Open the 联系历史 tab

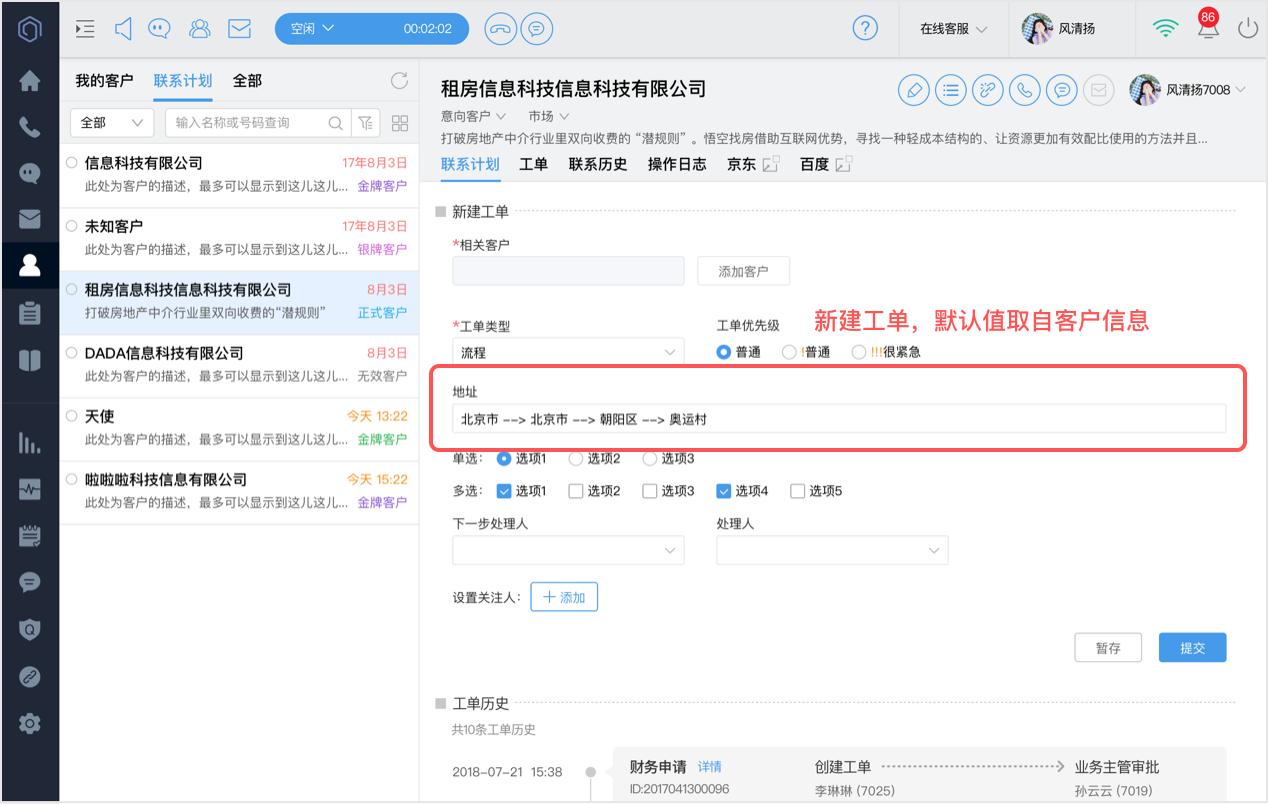[x=598, y=164]
